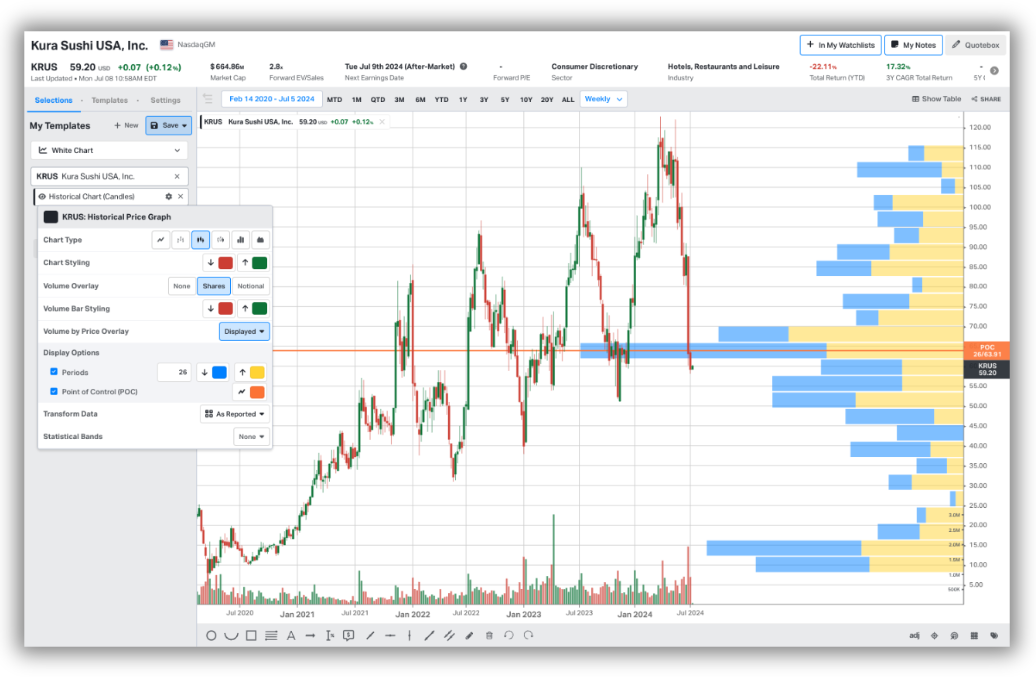
Task: Redo the last drawing action
Action: (529, 635)
